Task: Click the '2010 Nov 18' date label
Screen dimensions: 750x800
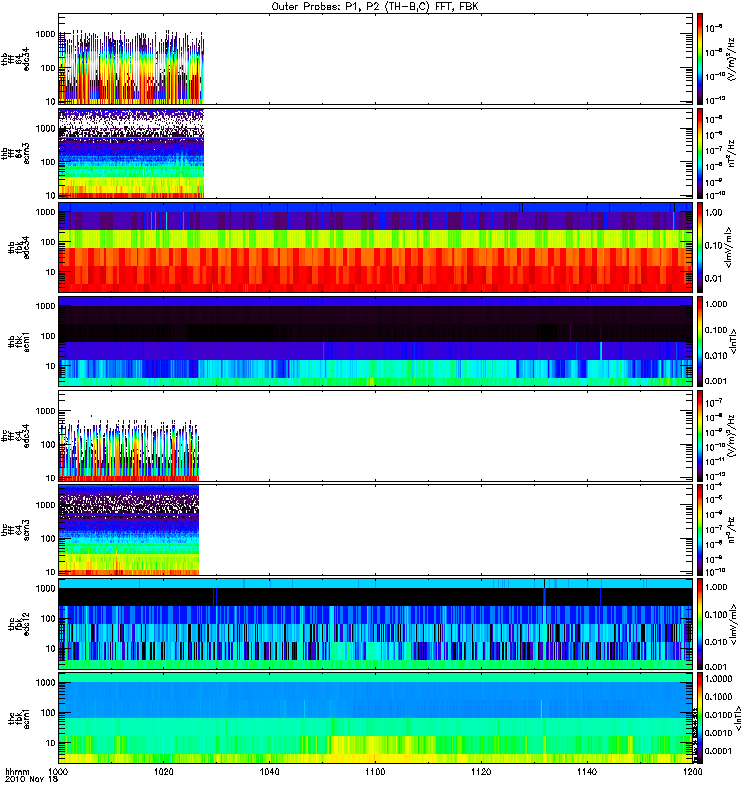Action: pyautogui.click(x=32, y=780)
